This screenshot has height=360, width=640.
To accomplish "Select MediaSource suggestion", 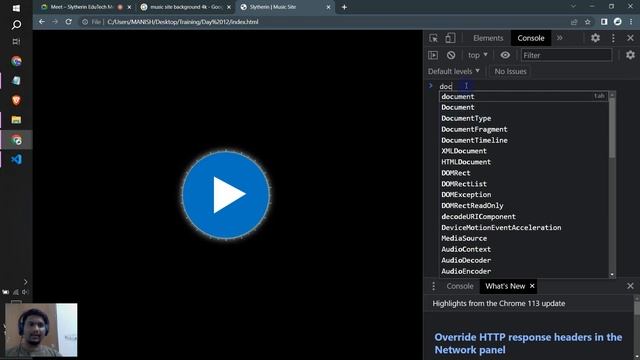I will pos(524,238).
